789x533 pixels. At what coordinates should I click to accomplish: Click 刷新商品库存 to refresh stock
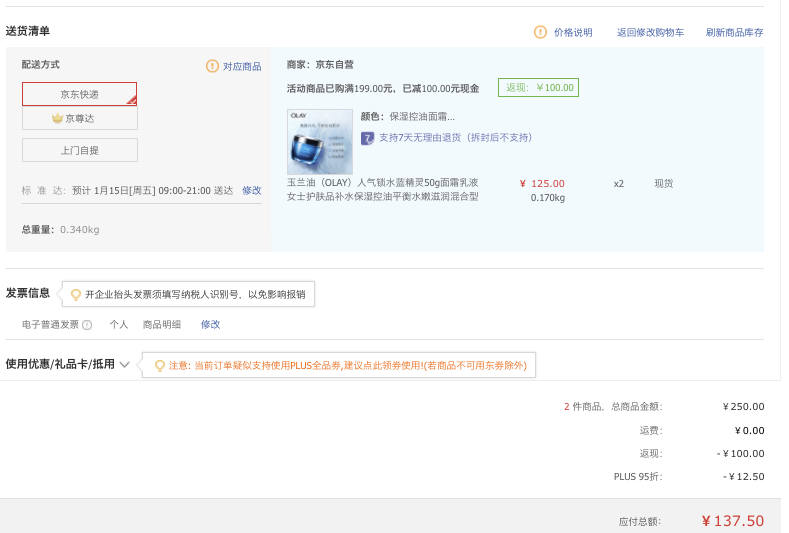pyautogui.click(x=734, y=32)
